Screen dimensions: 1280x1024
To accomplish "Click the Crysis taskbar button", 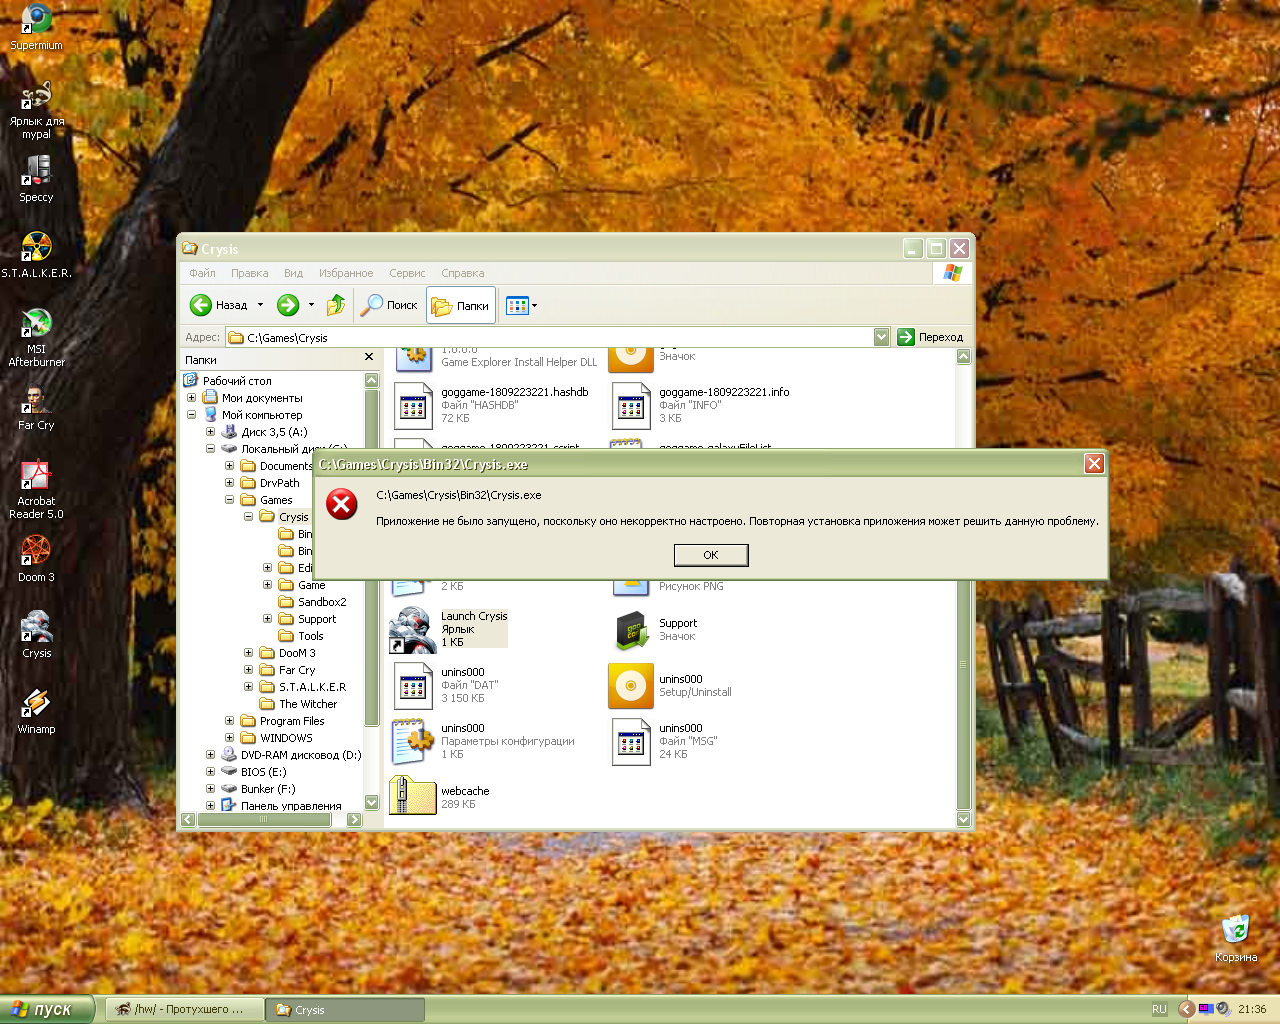I will pyautogui.click(x=346, y=1010).
